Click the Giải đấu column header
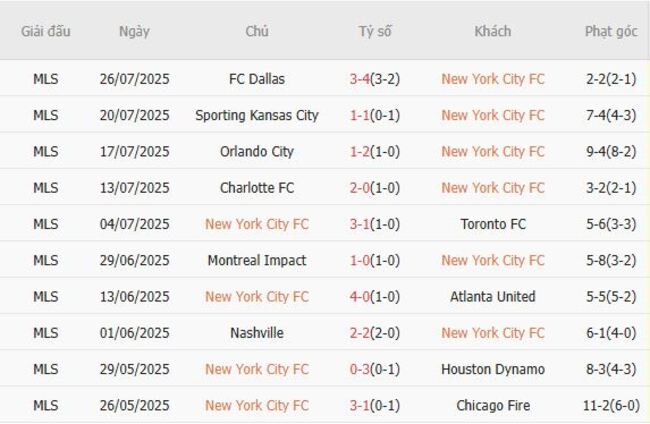This screenshot has height=424, width=650. 46,31
